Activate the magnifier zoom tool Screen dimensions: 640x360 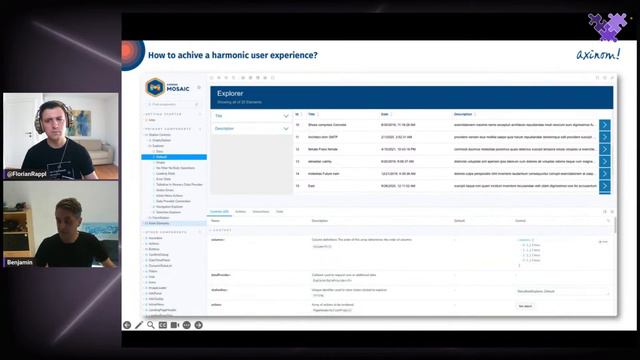click(151, 325)
